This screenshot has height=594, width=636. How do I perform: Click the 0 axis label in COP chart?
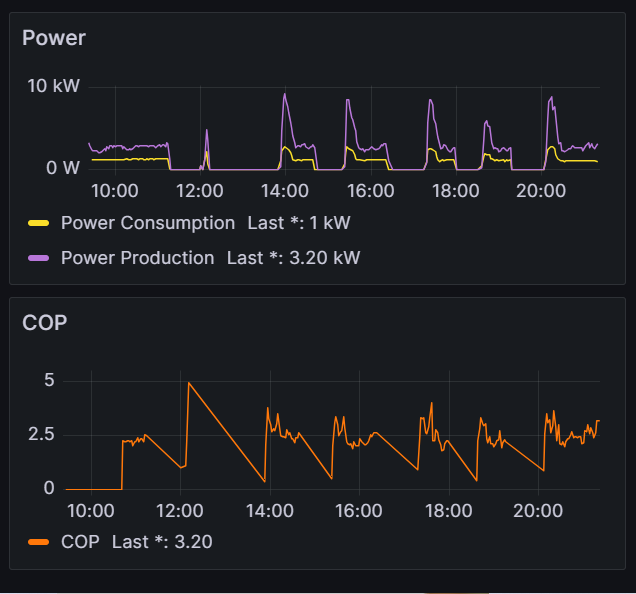(x=49, y=488)
